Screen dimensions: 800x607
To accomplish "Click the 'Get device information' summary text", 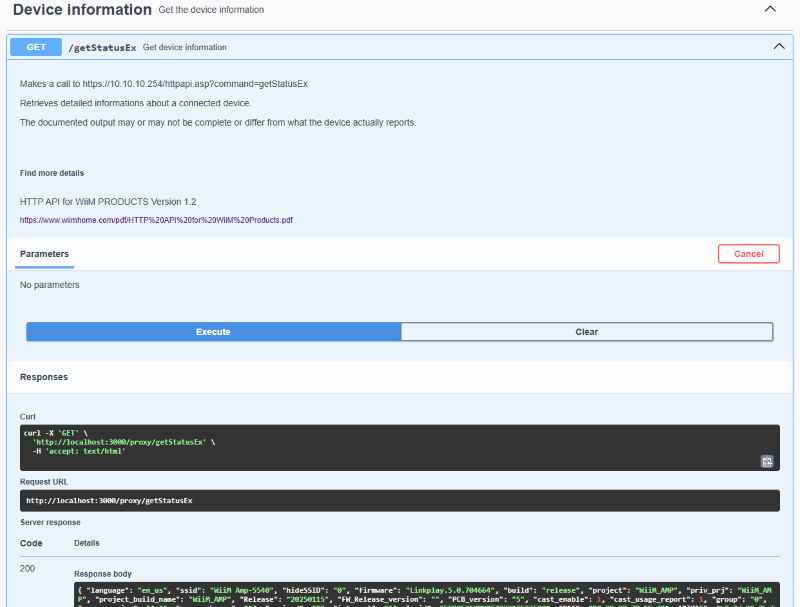I will point(185,47).
